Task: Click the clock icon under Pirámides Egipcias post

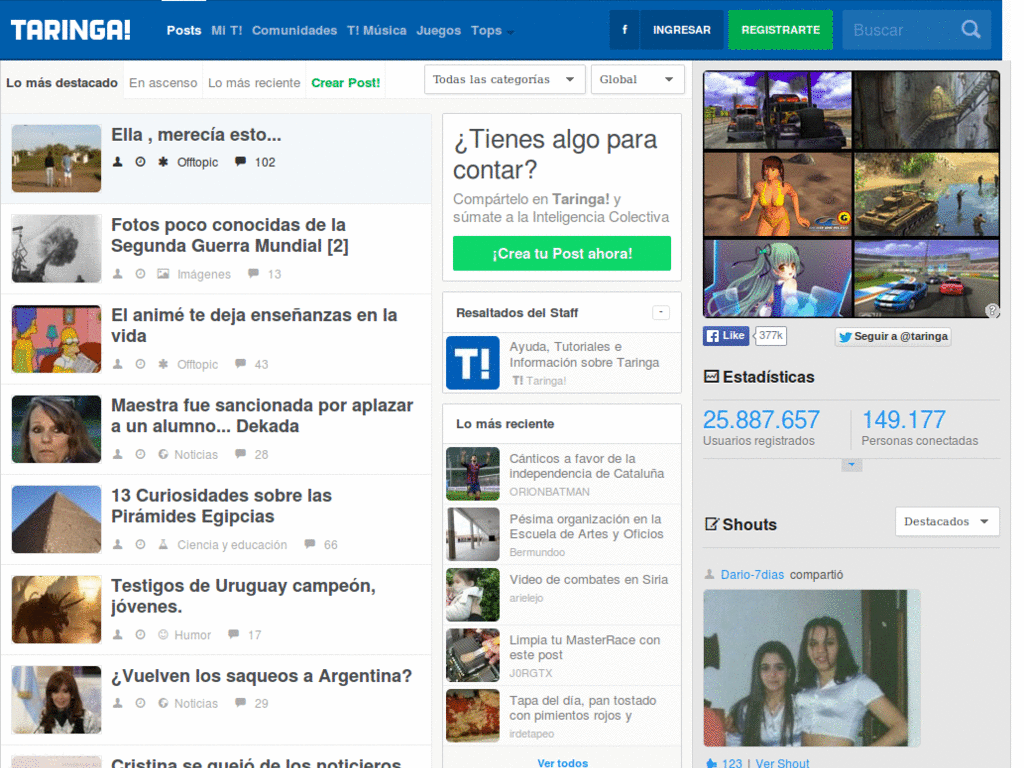Action: (x=140, y=544)
